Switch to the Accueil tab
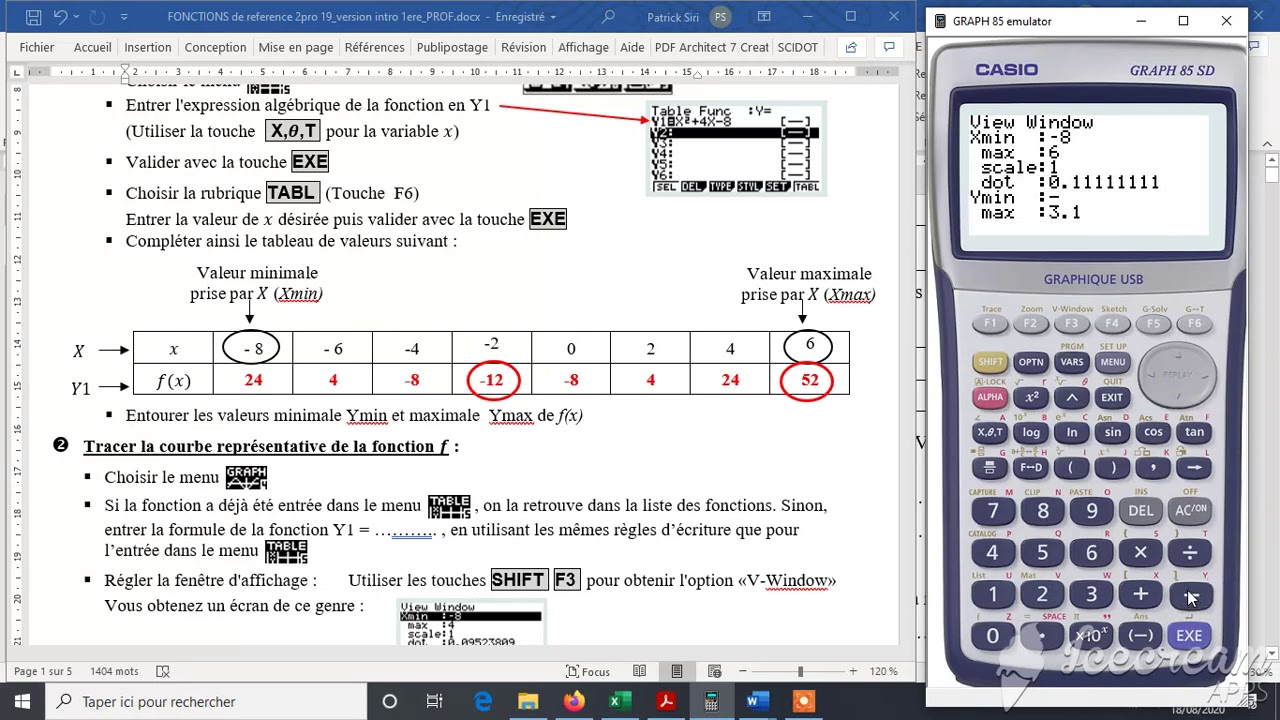1280x720 pixels. (92, 47)
